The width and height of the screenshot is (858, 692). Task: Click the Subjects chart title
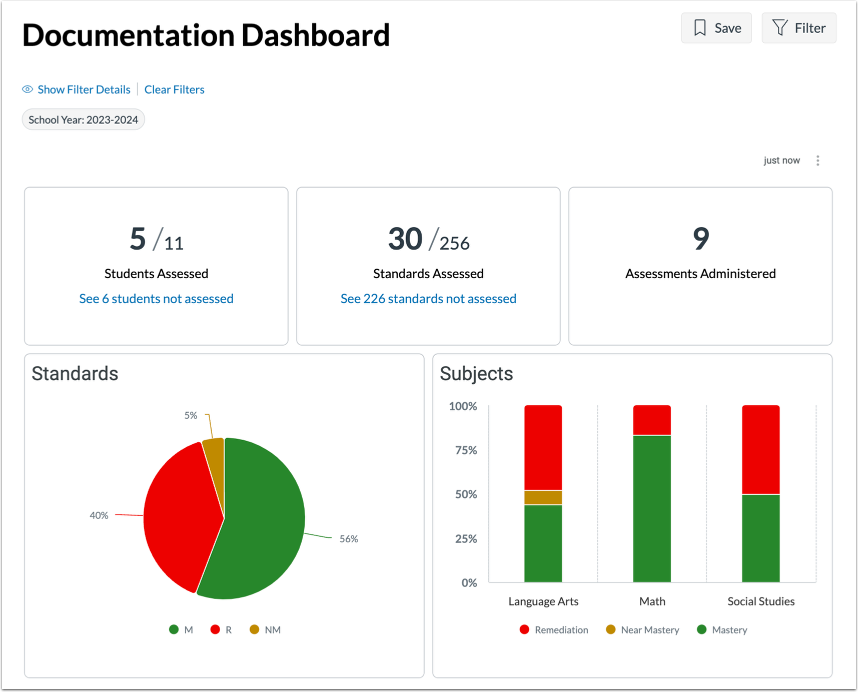coord(477,374)
